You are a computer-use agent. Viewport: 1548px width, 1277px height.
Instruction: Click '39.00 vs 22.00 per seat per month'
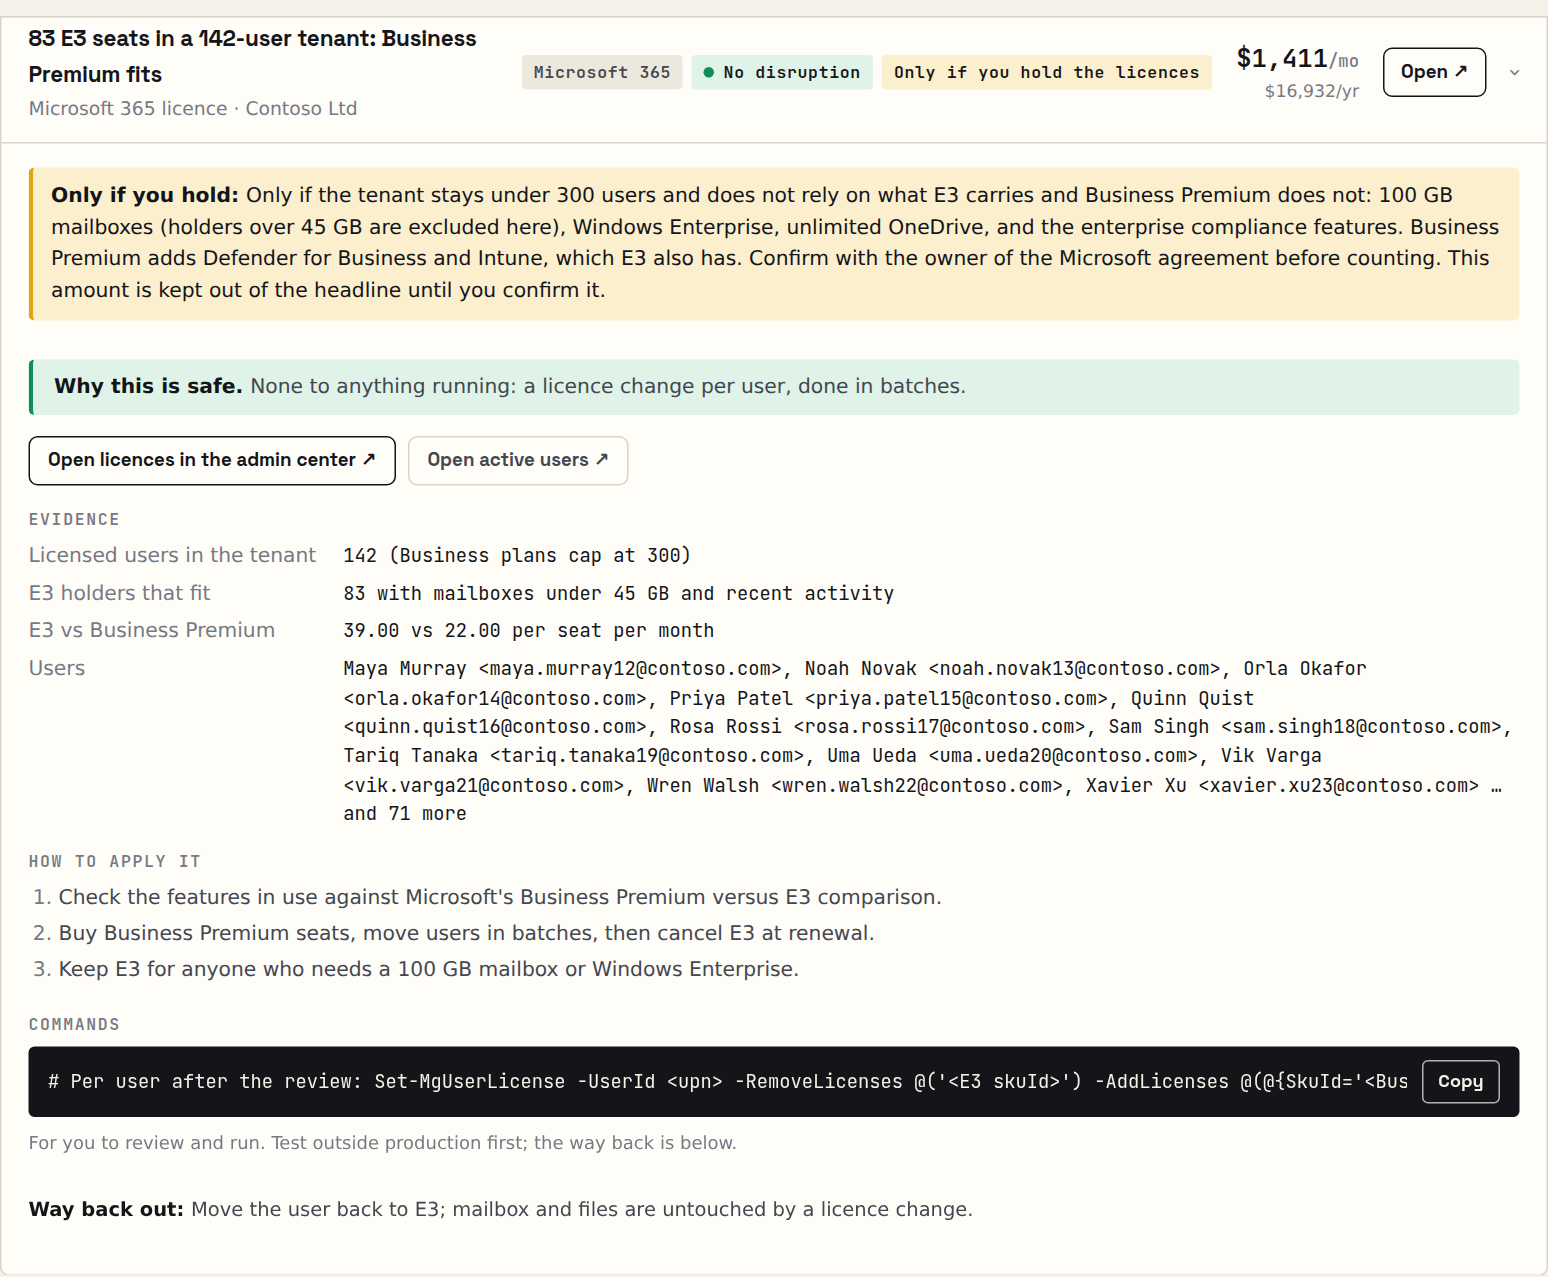[529, 630]
